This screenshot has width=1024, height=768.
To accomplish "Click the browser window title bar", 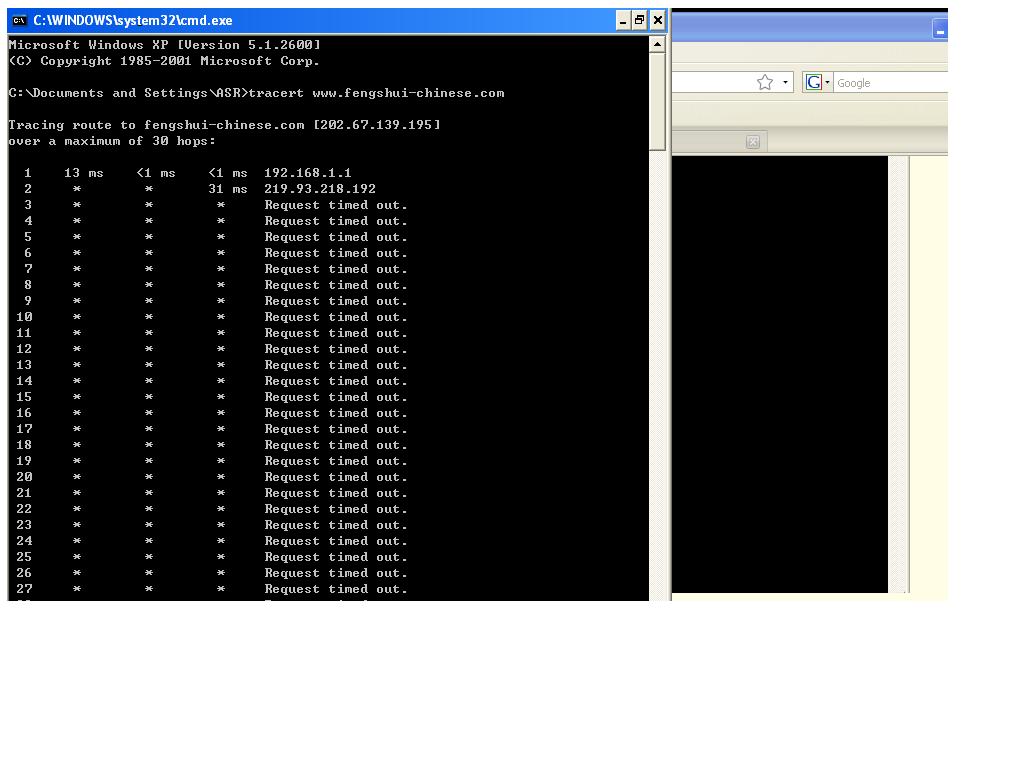I will click(800, 28).
